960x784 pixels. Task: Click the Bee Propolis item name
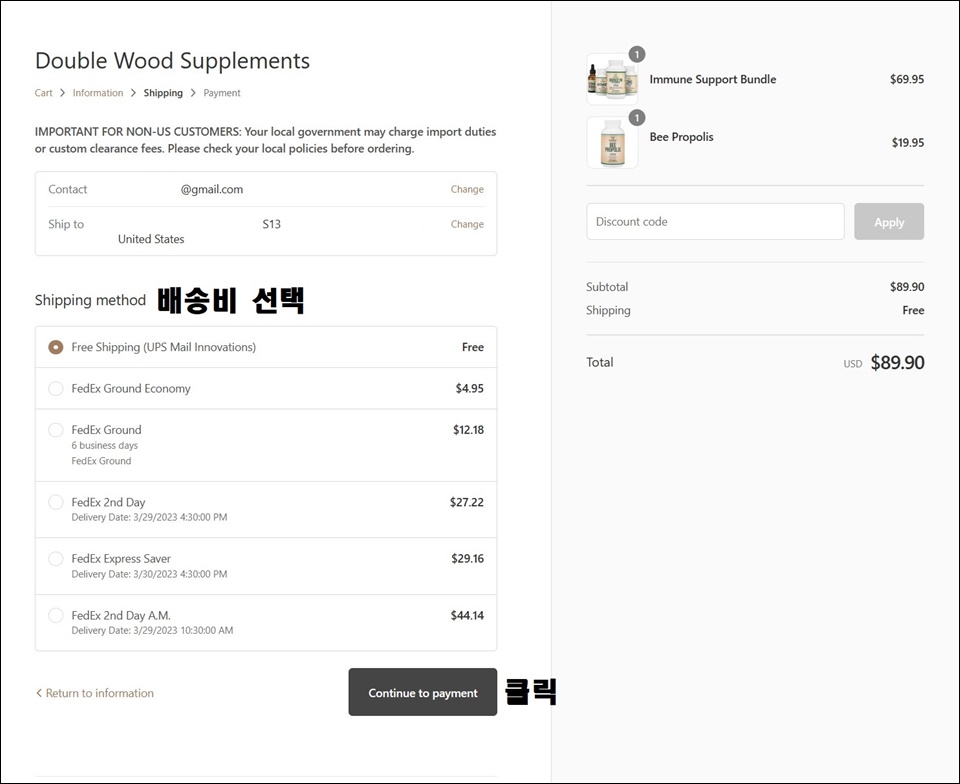681,137
